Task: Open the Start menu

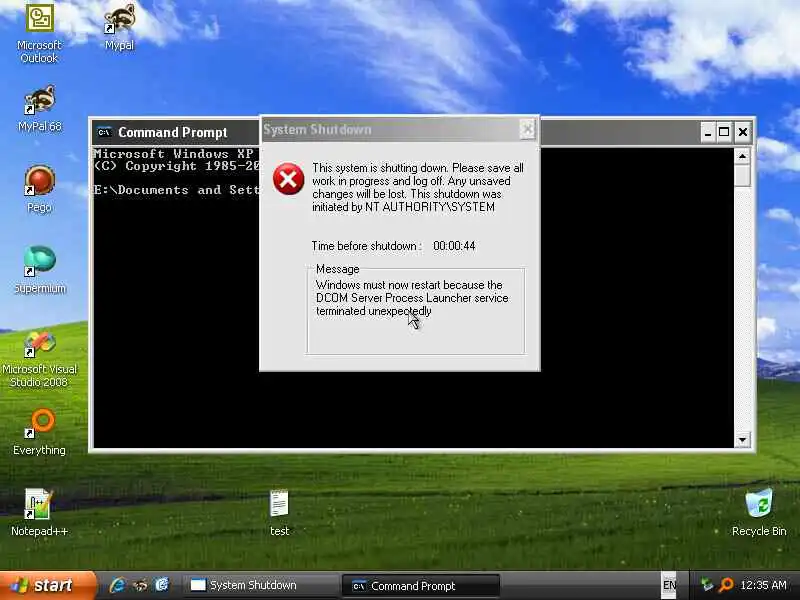Action: pos(47,585)
